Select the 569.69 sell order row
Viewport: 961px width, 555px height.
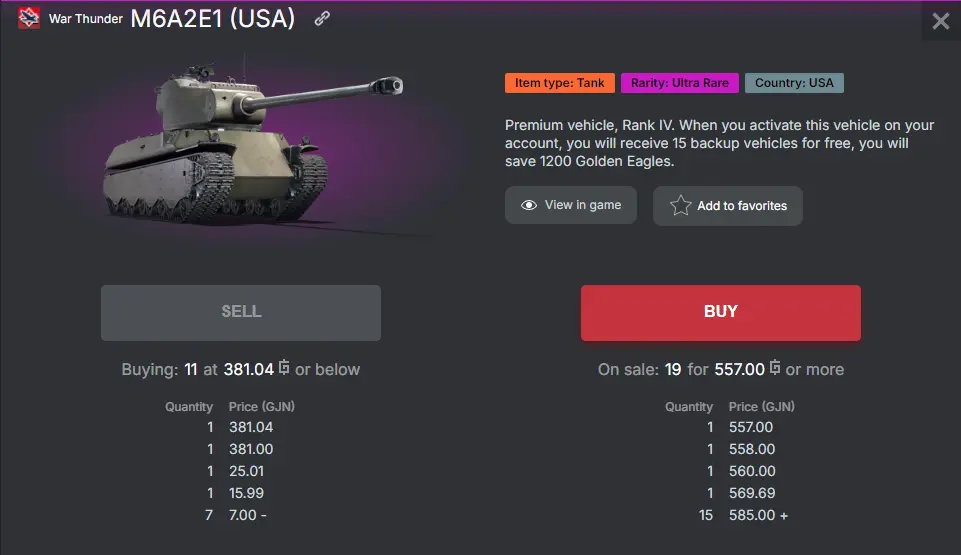click(750, 493)
